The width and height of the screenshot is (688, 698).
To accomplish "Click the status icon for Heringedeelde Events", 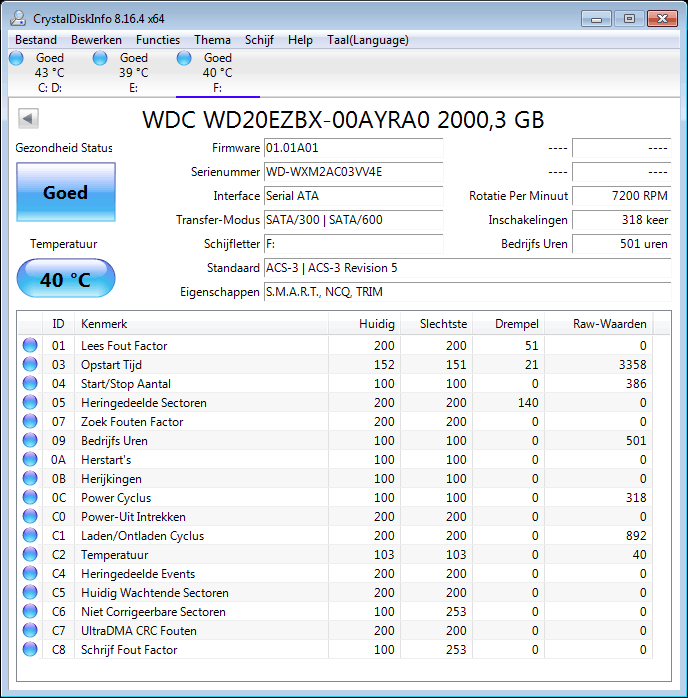I will tap(30, 573).
